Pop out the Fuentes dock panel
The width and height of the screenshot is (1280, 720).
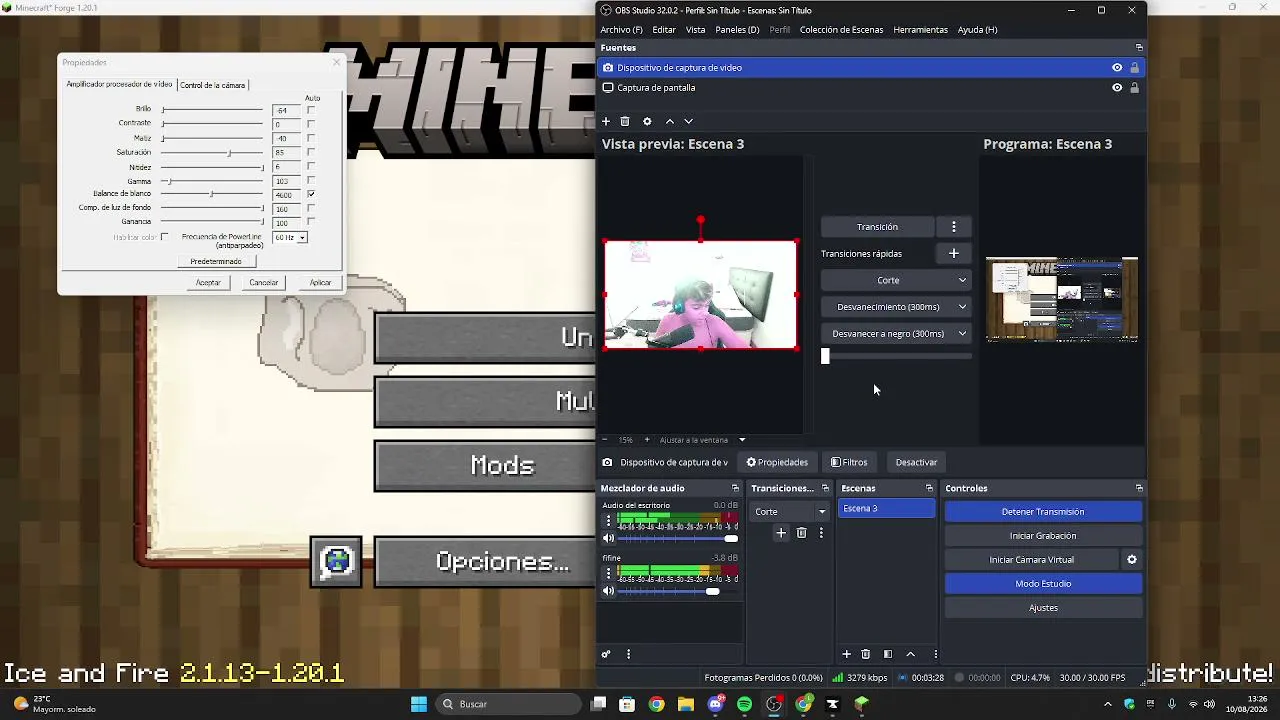pyautogui.click(x=1139, y=48)
